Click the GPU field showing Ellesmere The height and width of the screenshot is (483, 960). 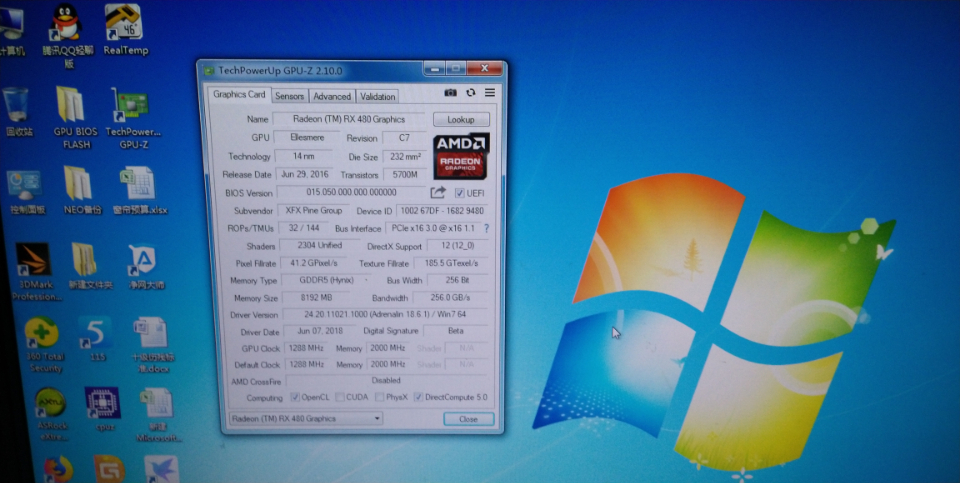click(307, 137)
